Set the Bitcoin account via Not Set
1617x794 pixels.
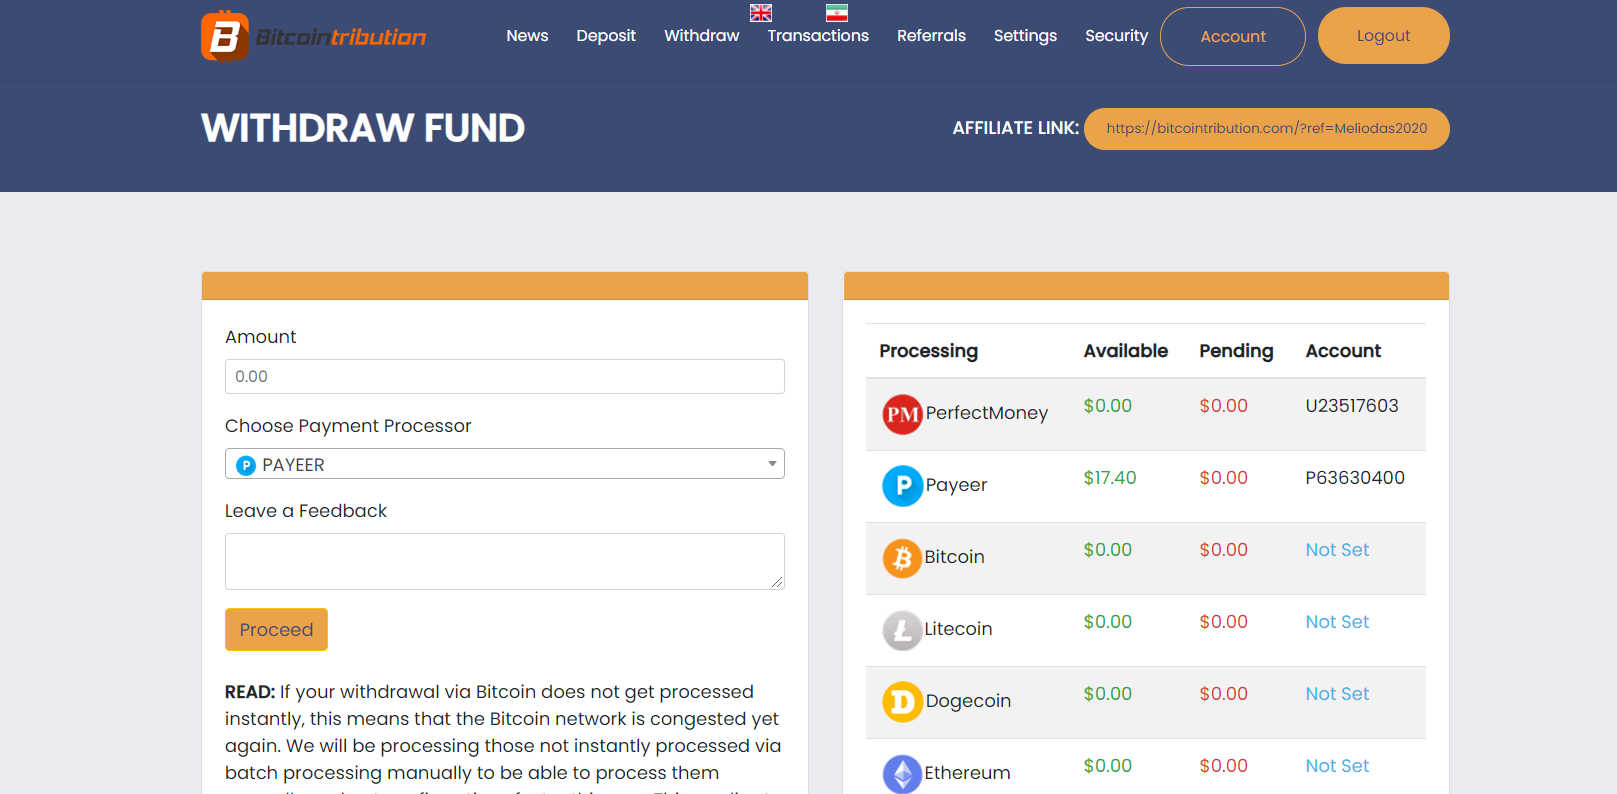[x=1337, y=550]
